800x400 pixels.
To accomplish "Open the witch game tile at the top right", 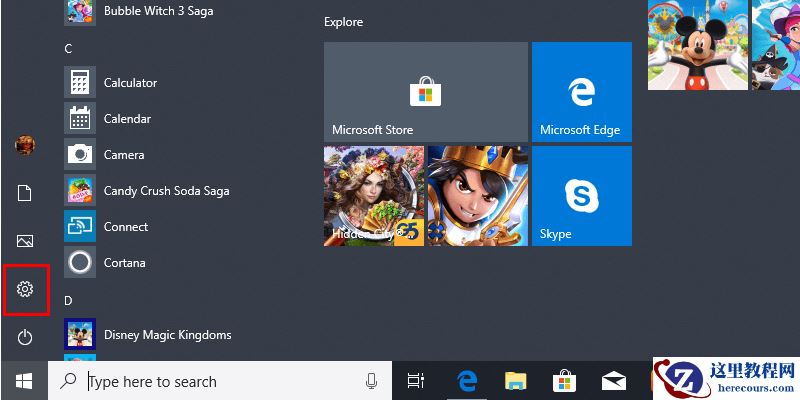I will point(776,45).
